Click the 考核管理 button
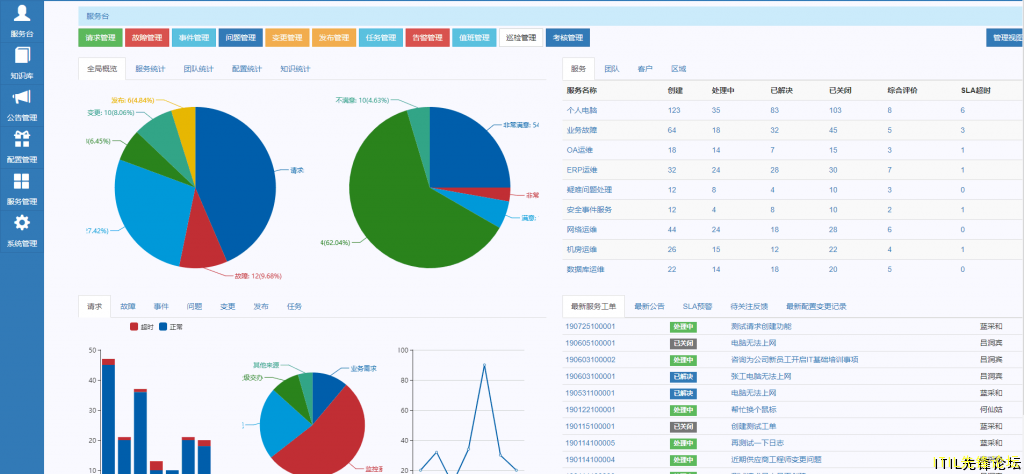The width and height of the screenshot is (1024, 474). 568,38
